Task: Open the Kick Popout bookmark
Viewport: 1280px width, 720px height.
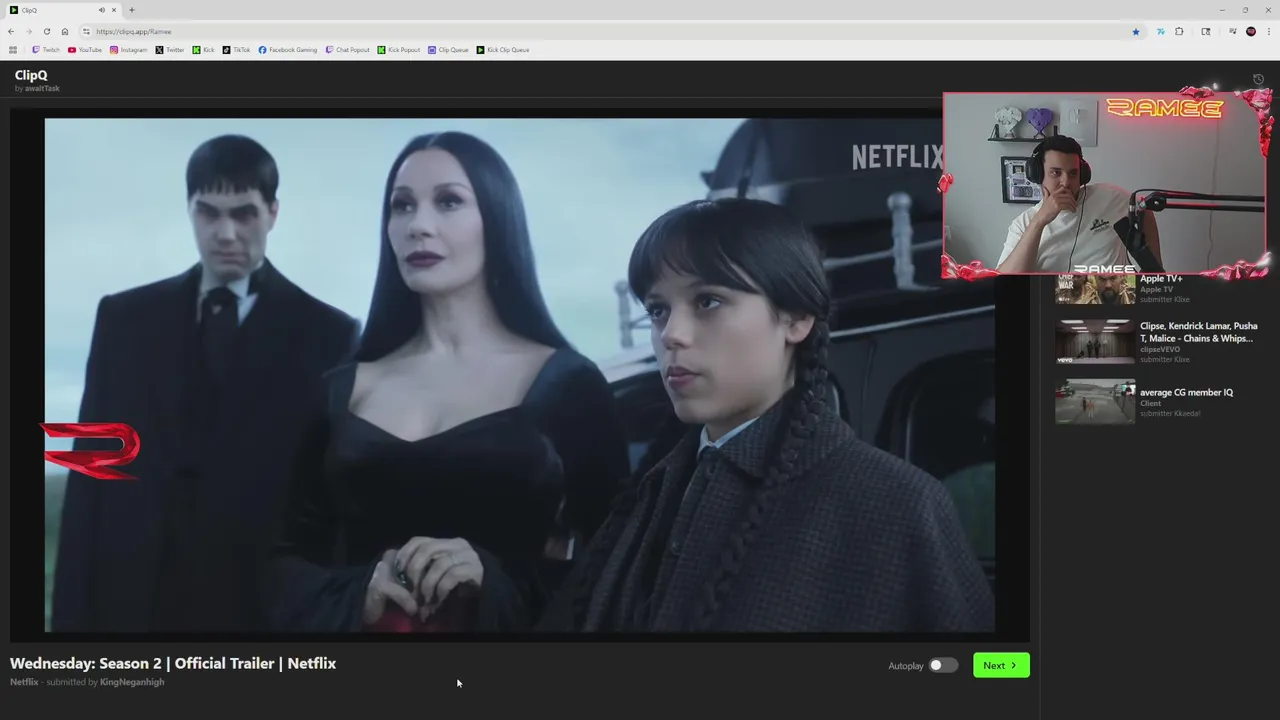Action: 399,50
